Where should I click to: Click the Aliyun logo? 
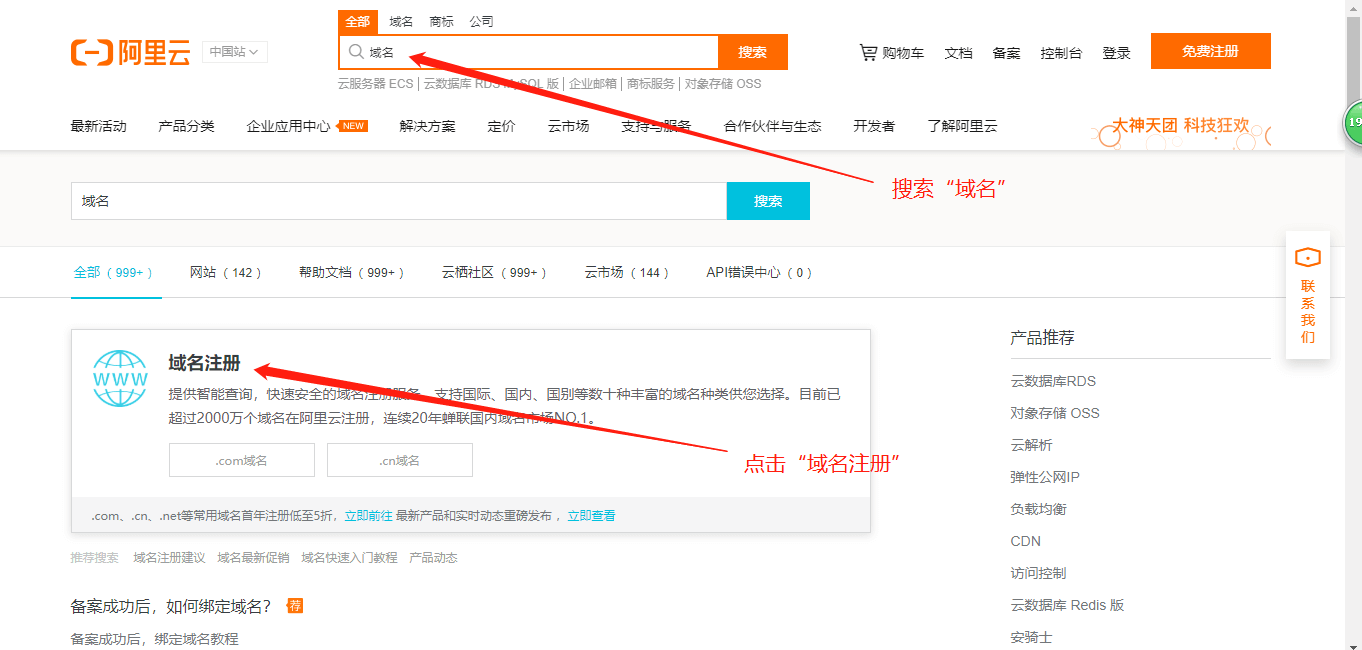point(130,53)
